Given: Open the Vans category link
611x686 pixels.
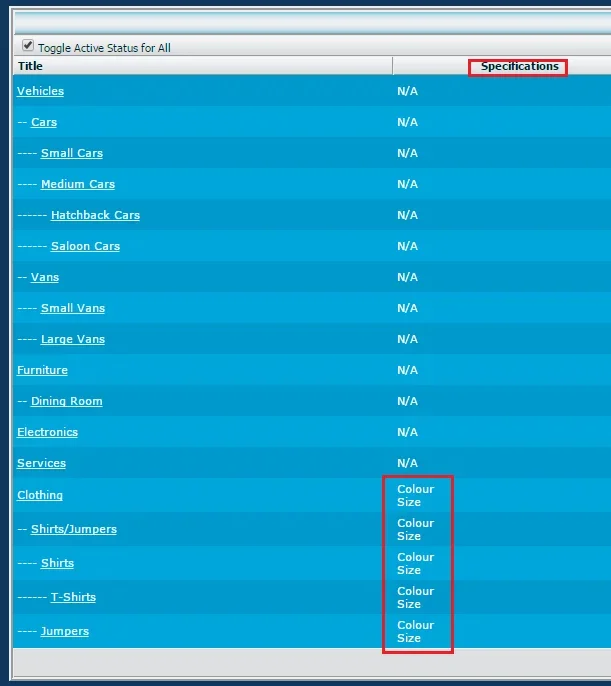Looking at the screenshot, I should click(45, 277).
